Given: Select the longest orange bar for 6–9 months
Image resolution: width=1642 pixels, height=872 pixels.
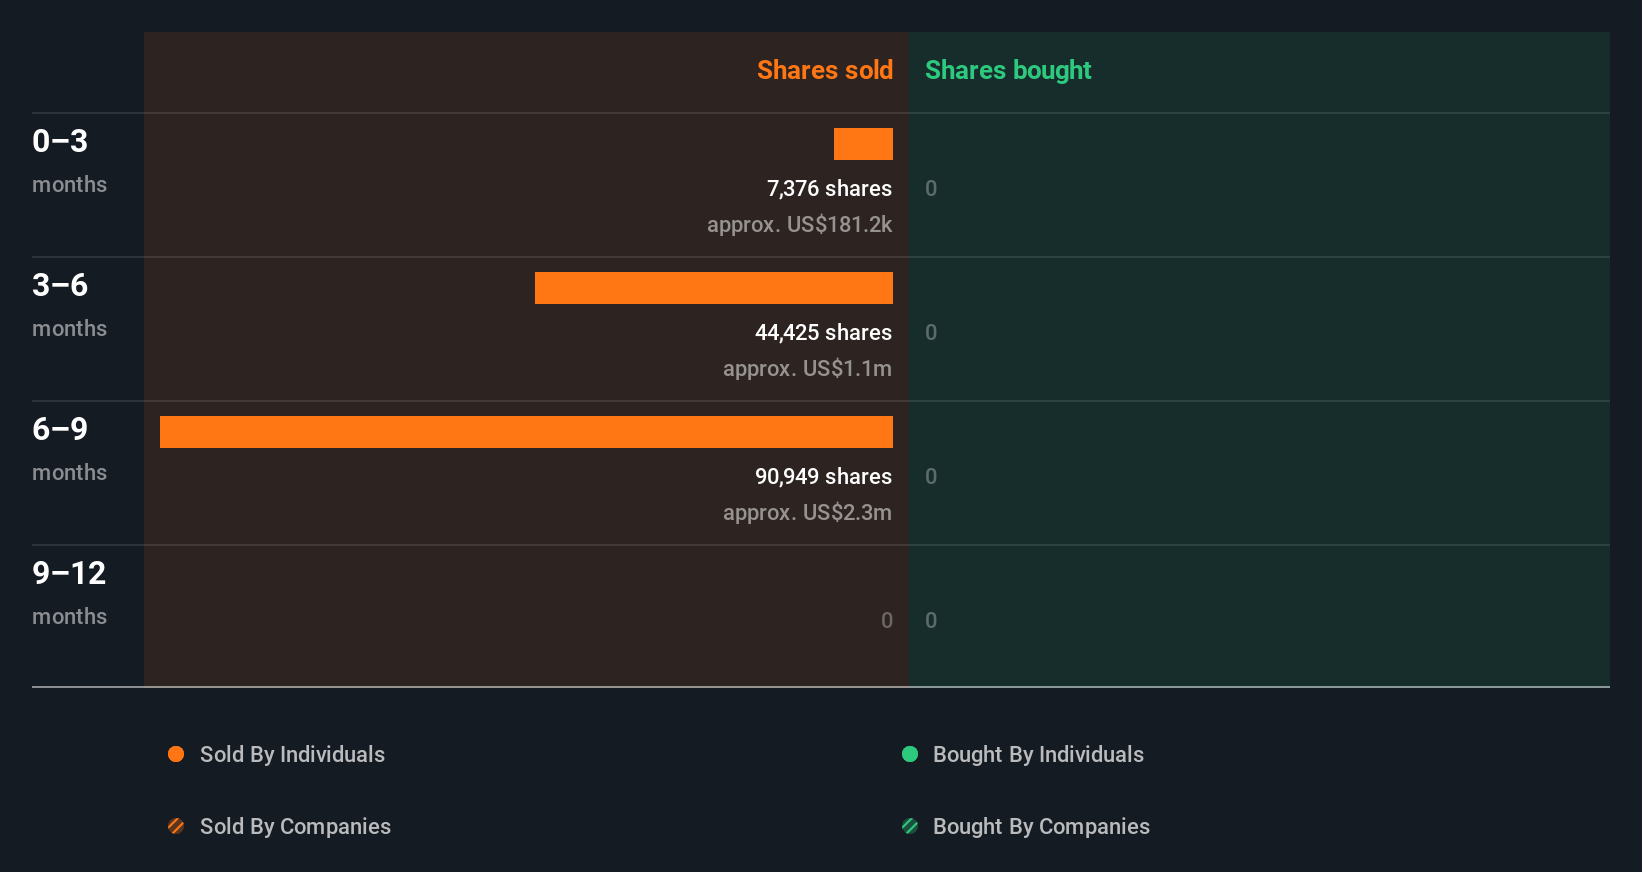Looking at the screenshot, I should 526,432.
